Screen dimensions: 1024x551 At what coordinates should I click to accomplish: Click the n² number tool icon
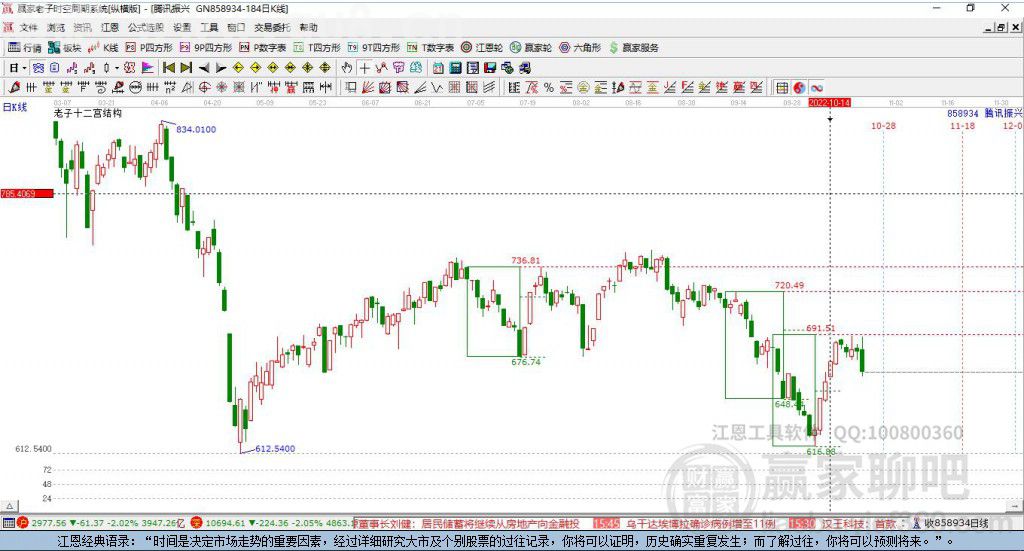tap(170, 87)
